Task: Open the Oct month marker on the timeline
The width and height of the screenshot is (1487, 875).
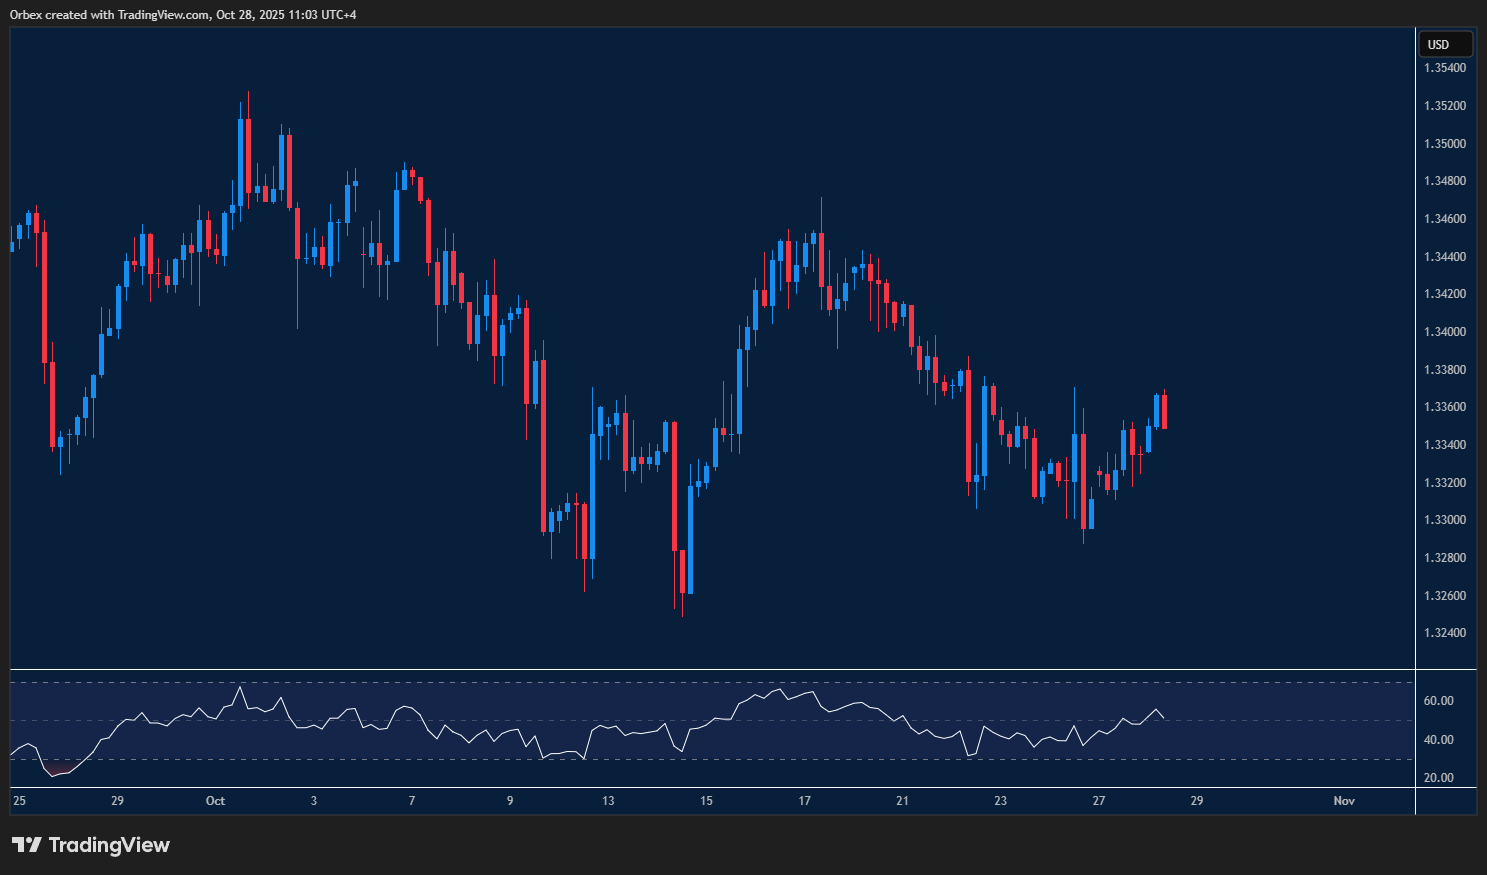Action: [215, 801]
